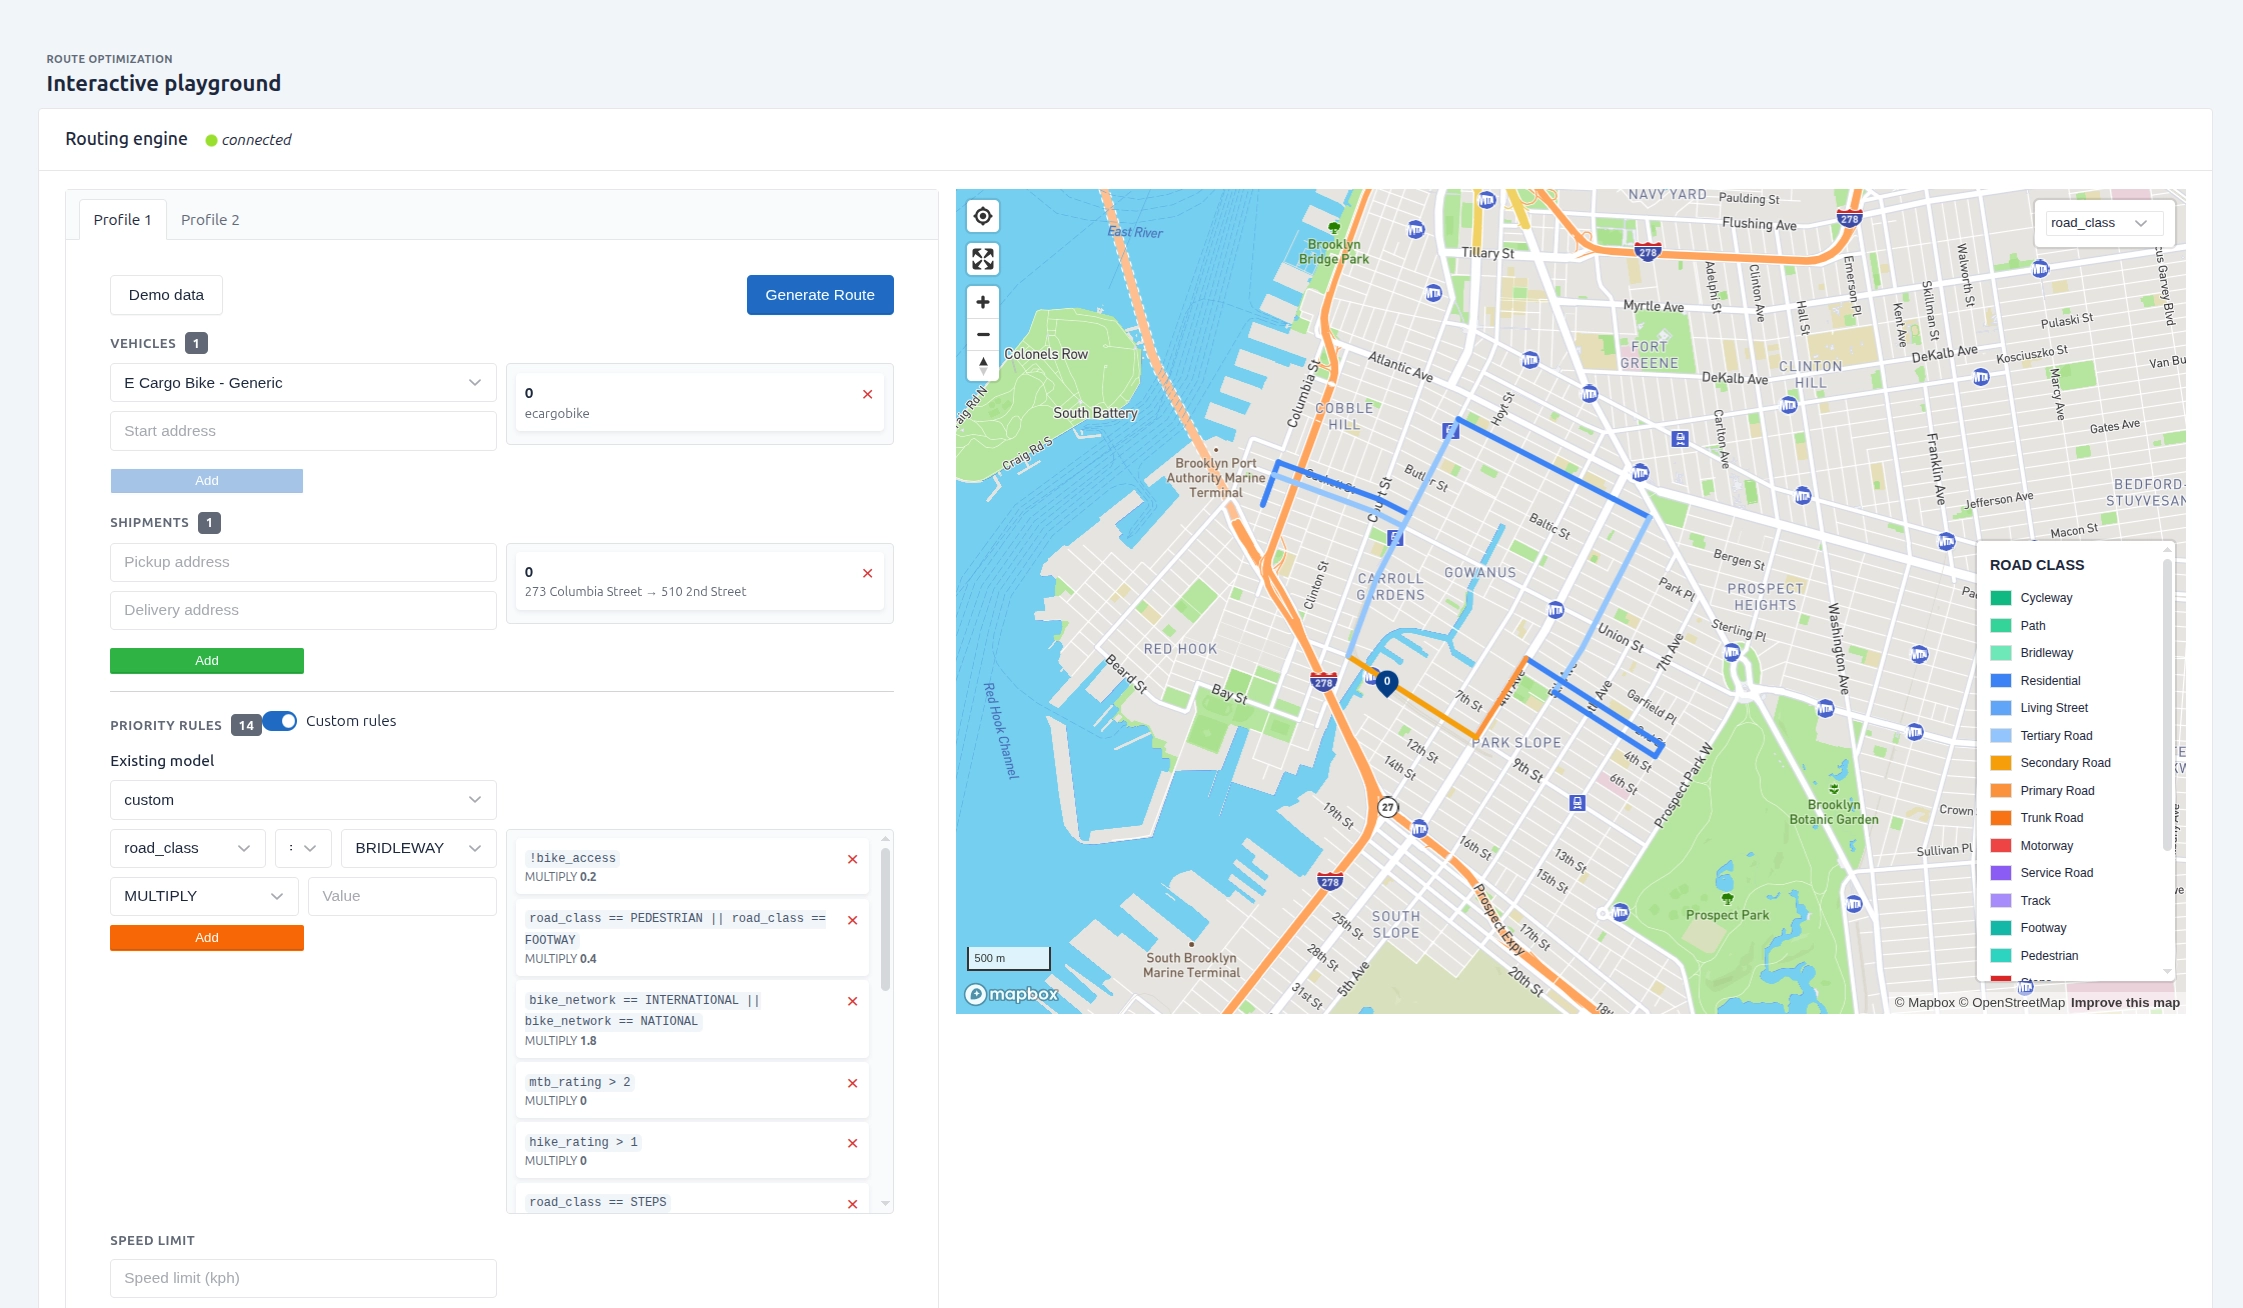Zoom in using the plus icon
Screen dimensions: 2243x1308
coord(982,301)
